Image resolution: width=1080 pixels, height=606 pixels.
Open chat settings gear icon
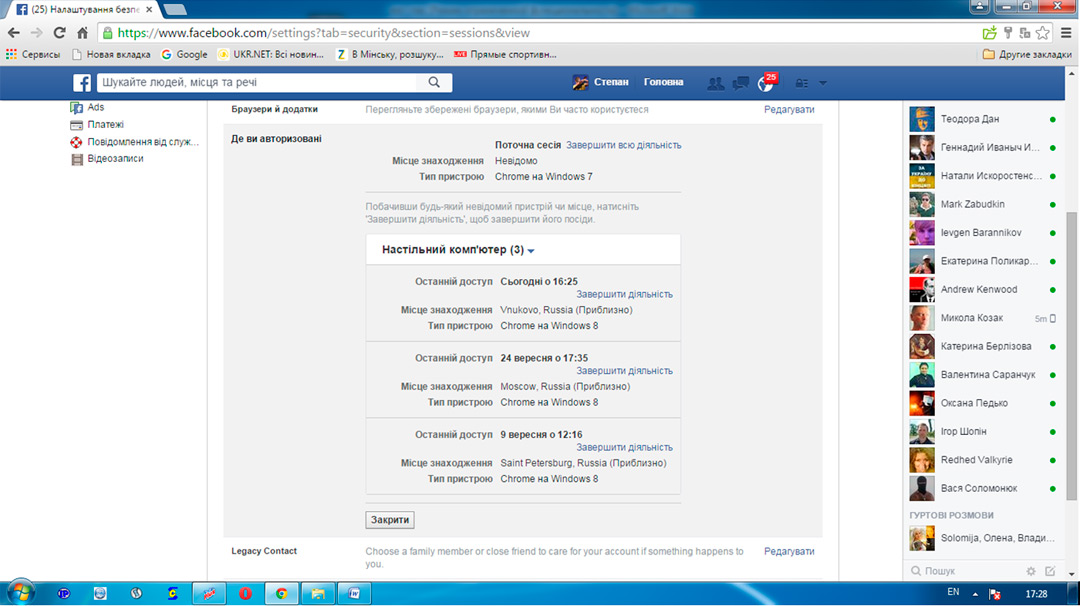tap(1031, 571)
